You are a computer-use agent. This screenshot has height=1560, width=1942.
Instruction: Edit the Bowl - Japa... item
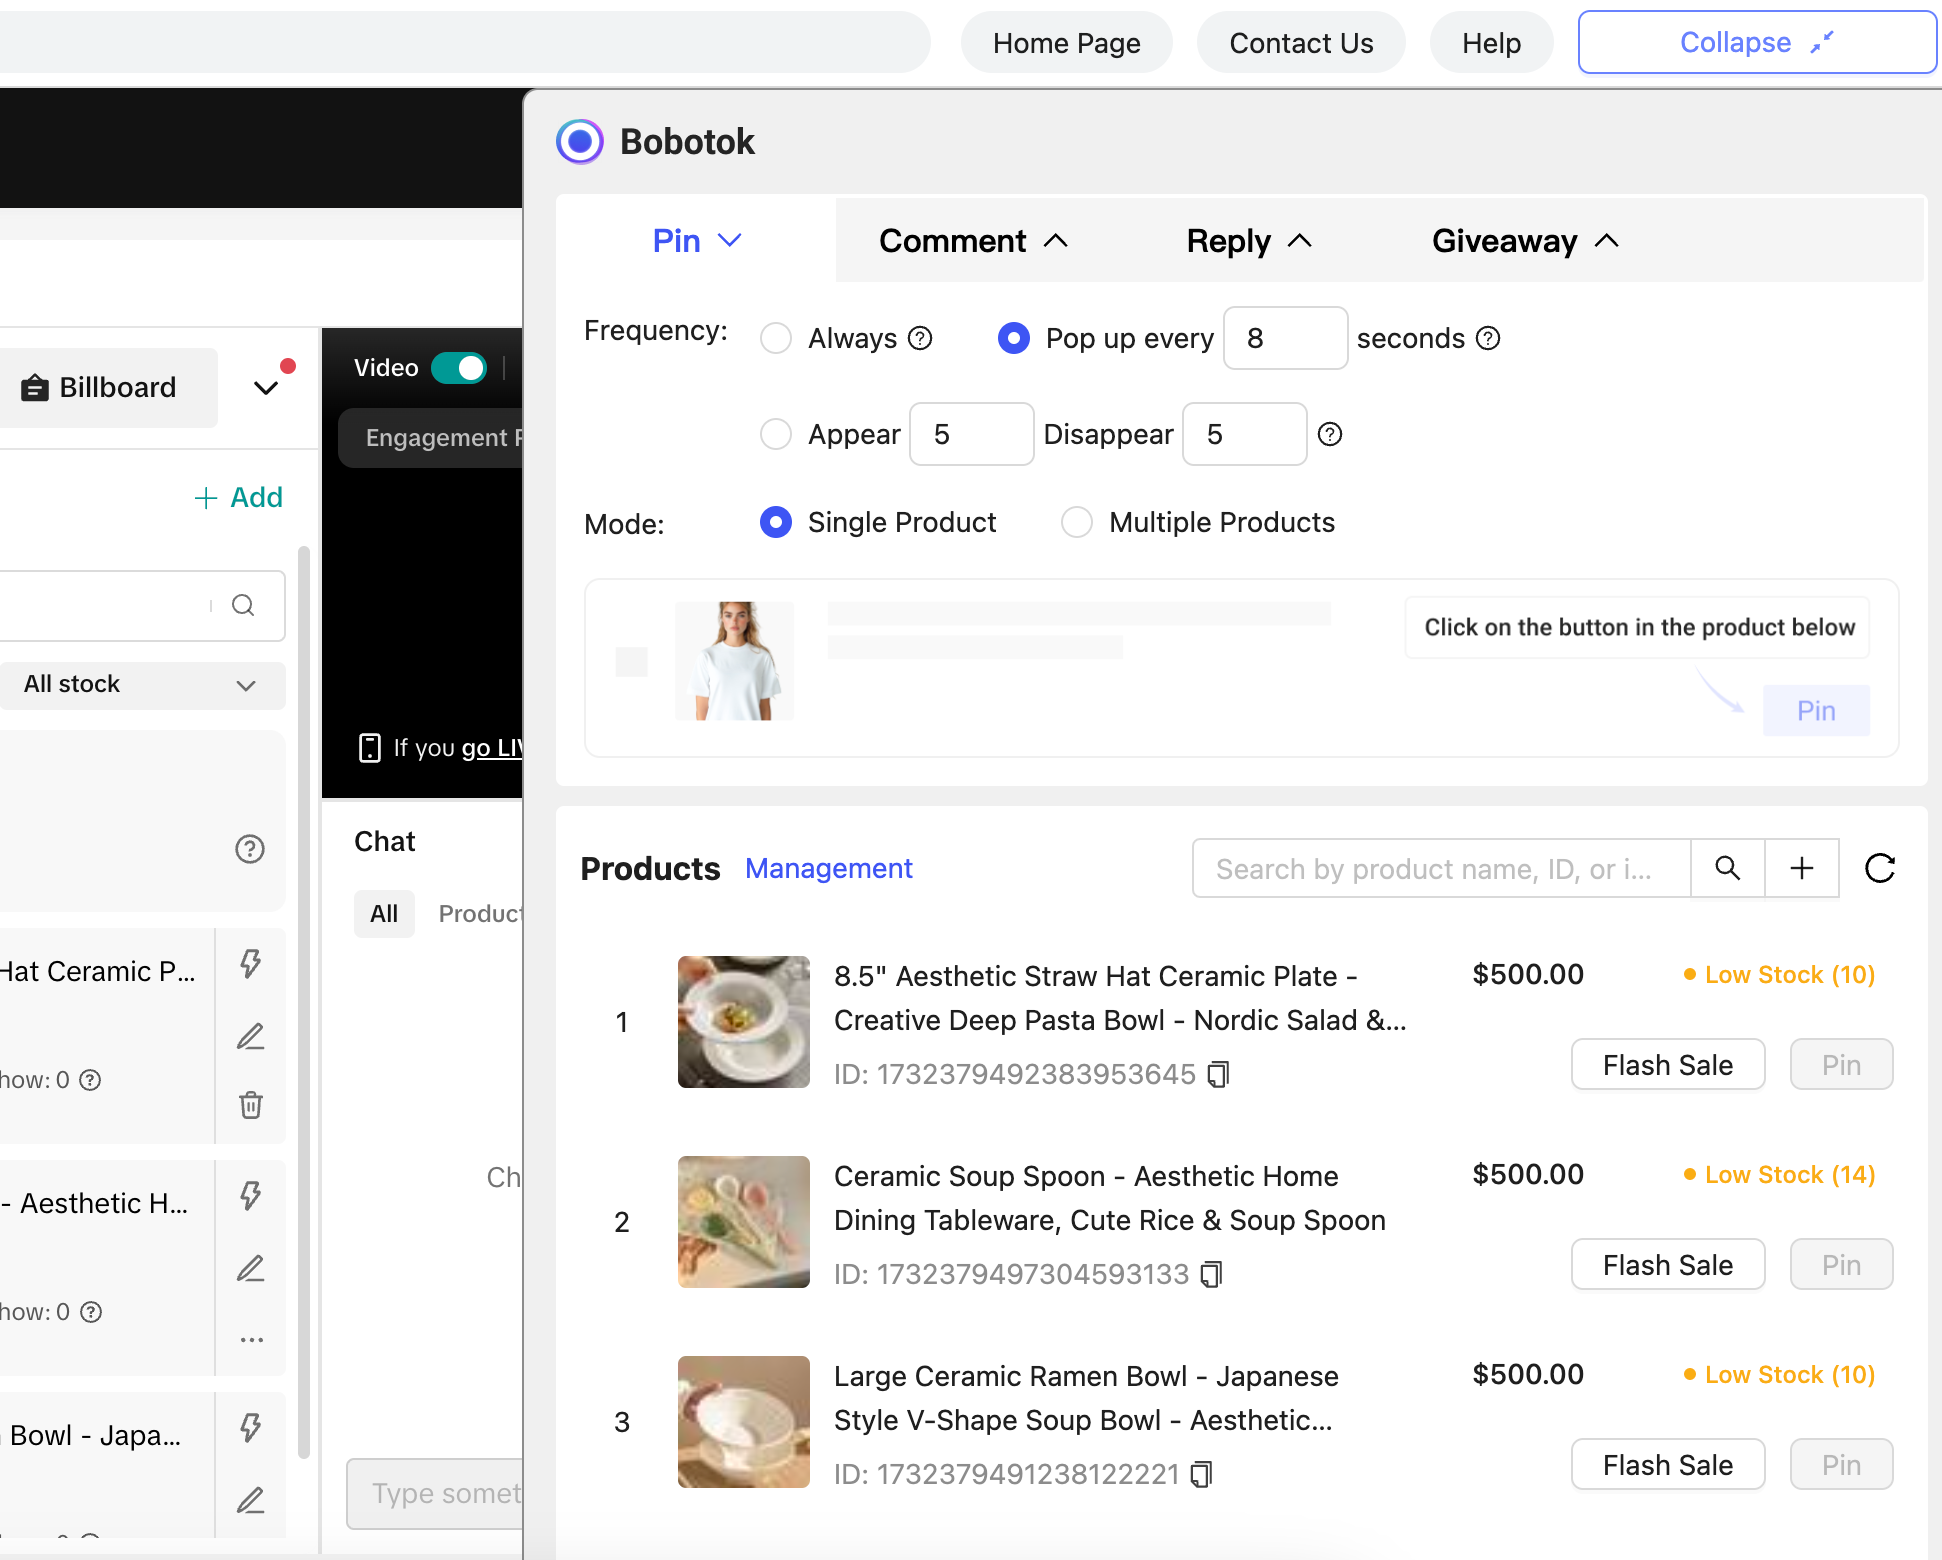click(251, 1500)
